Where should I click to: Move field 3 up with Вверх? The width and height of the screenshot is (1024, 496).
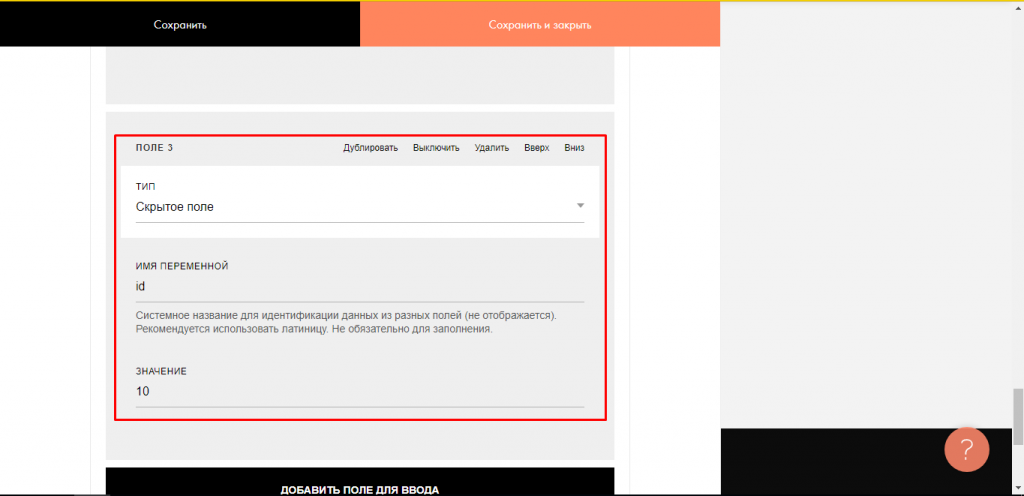(537, 148)
